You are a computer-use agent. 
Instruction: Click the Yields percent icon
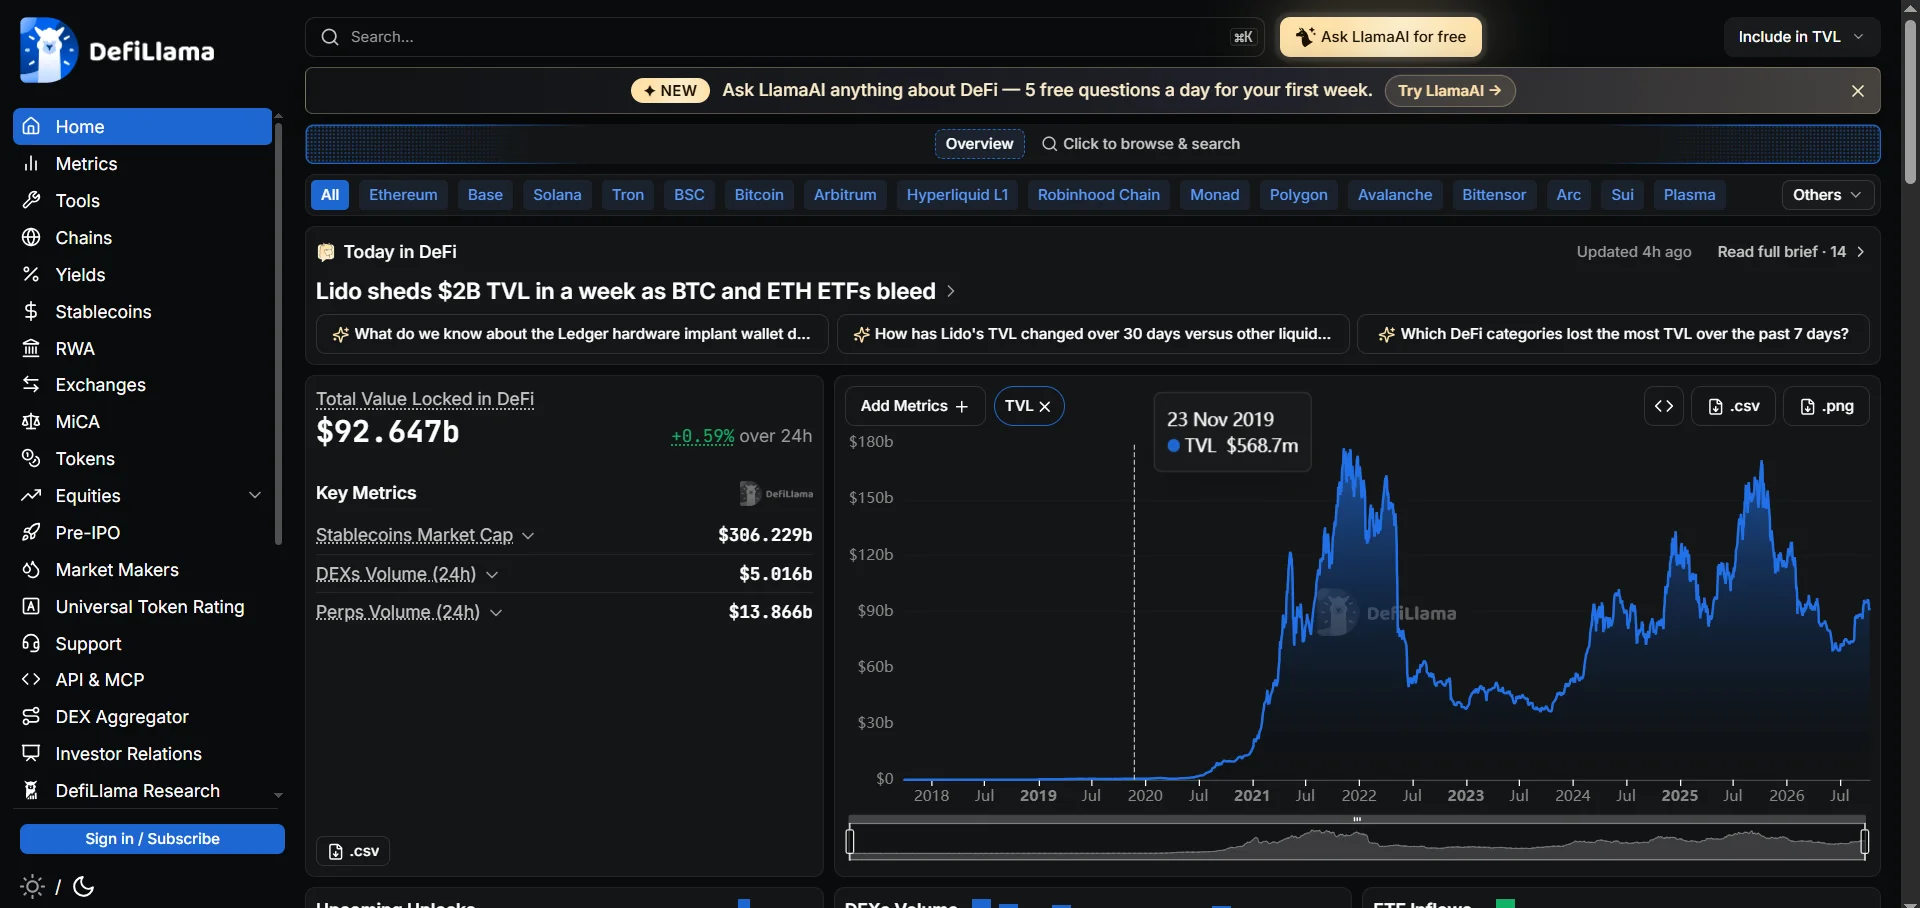31,275
